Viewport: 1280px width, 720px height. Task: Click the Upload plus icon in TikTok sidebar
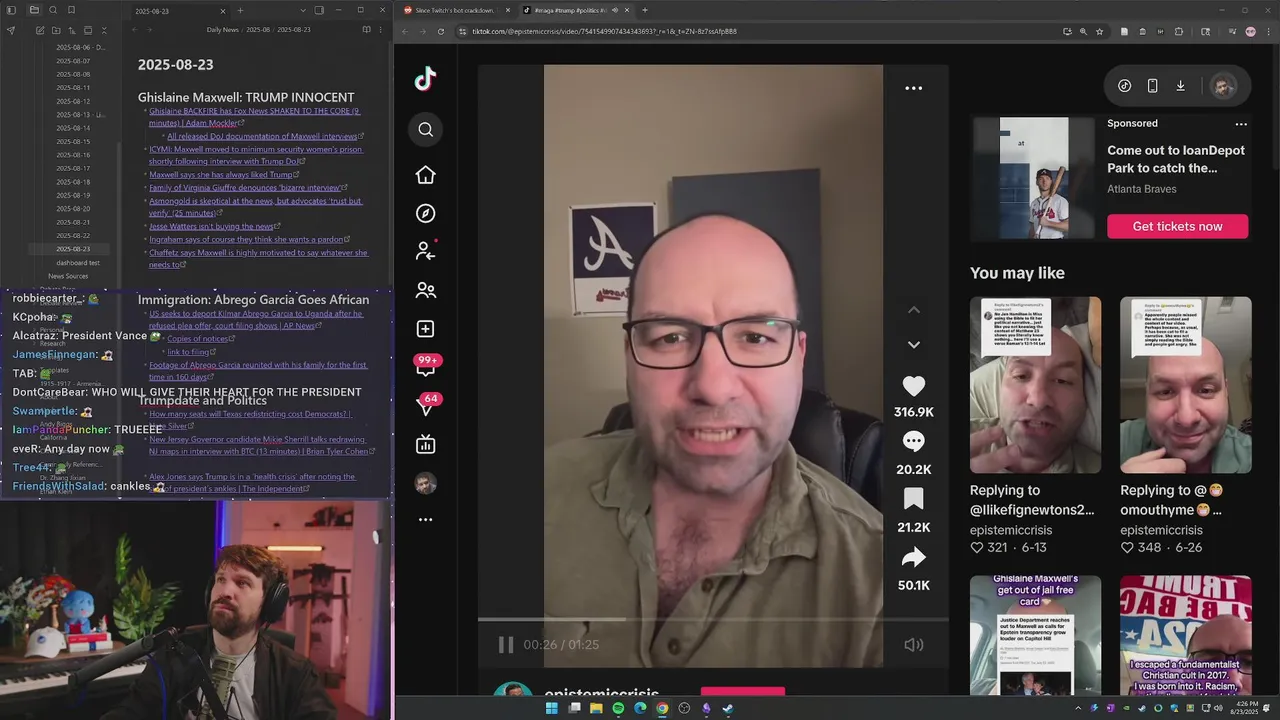pyautogui.click(x=426, y=329)
